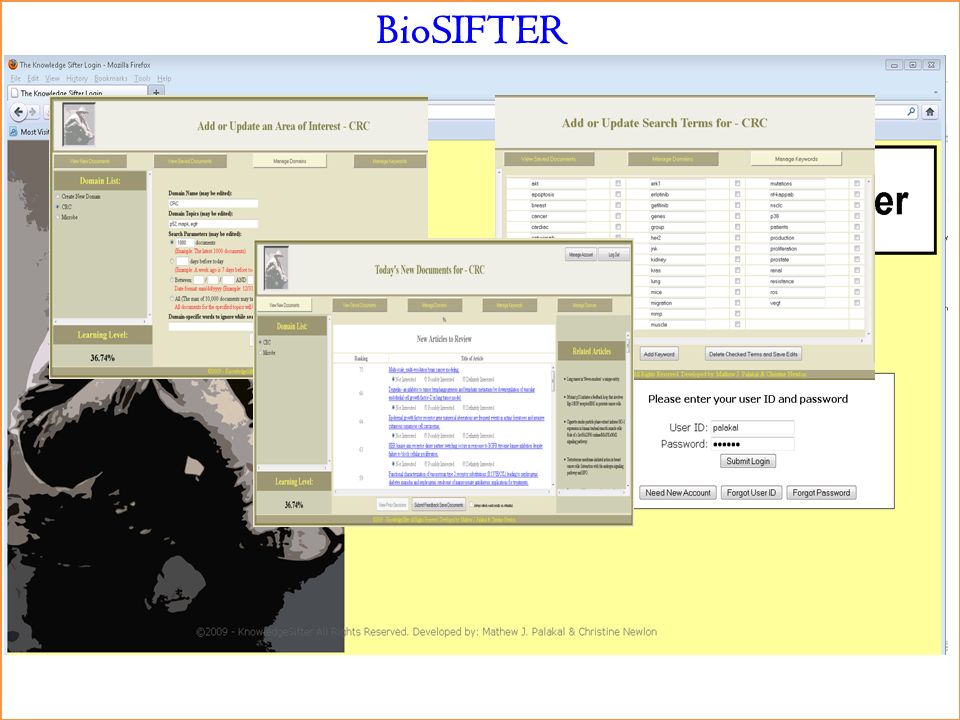This screenshot has height=720, width=960.
Task: Click Manage Keywords tab in Area of Interest window
Action: (x=389, y=161)
